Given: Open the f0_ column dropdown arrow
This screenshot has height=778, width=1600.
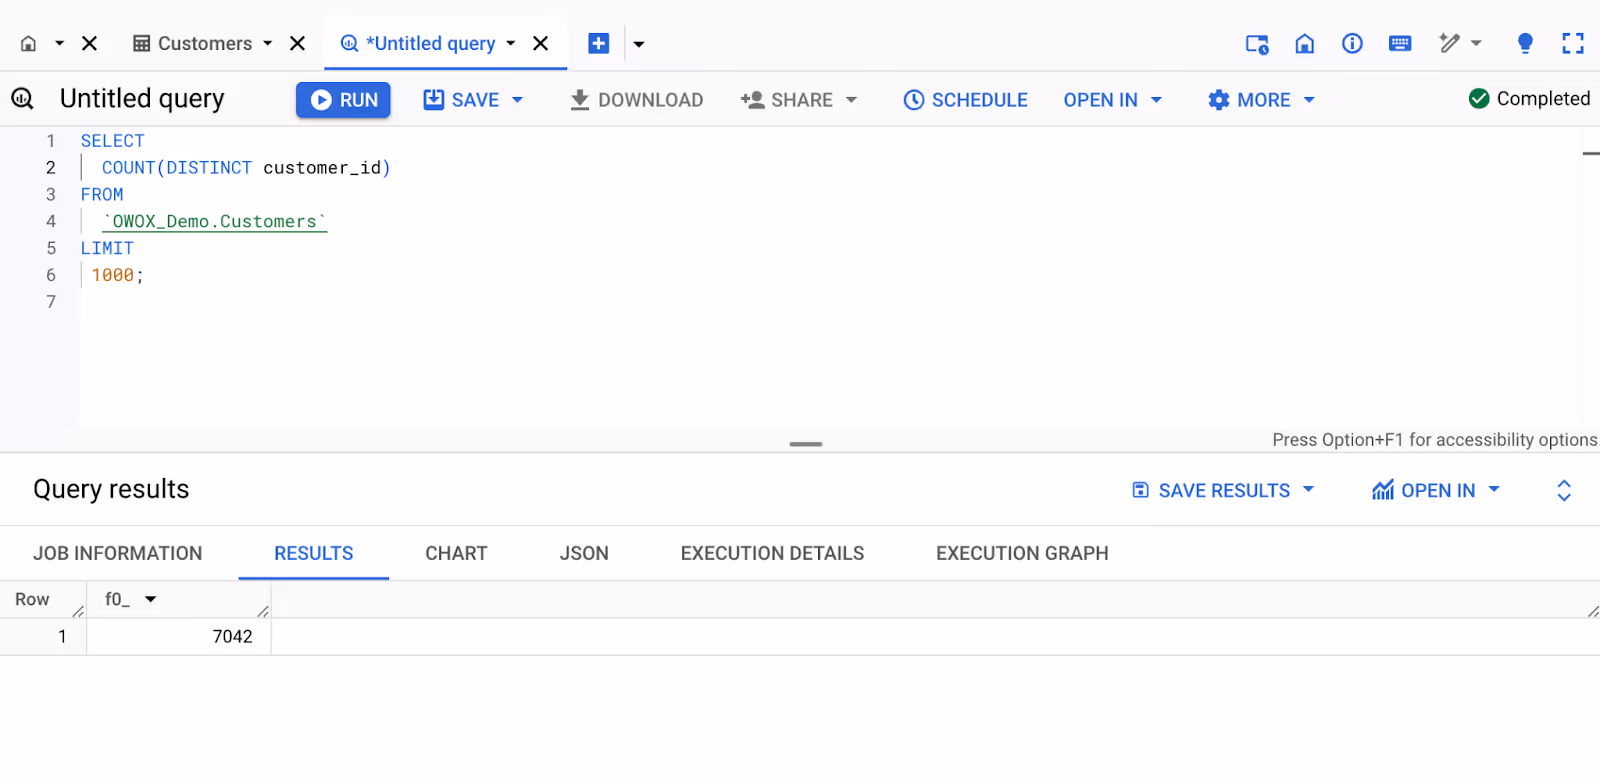Looking at the screenshot, I should coord(151,599).
